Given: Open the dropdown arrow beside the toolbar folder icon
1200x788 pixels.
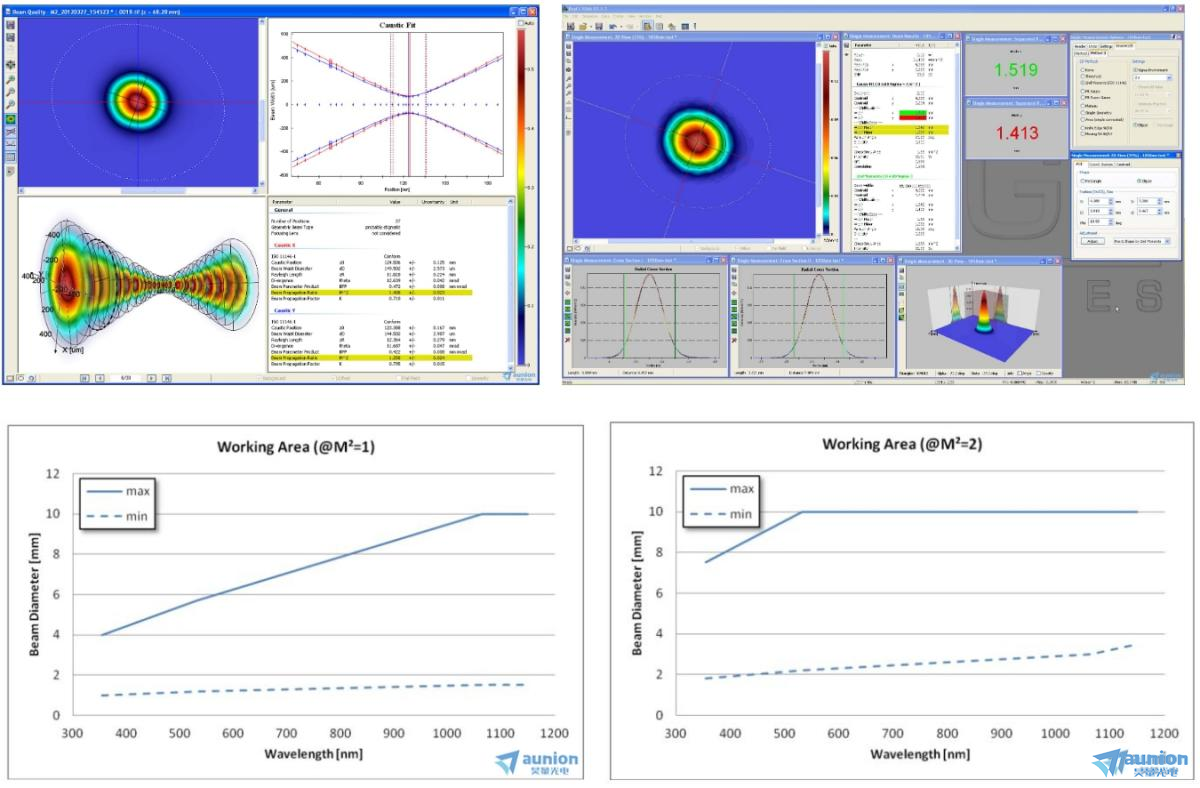Looking at the screenshot, I should tap(592, 27).
